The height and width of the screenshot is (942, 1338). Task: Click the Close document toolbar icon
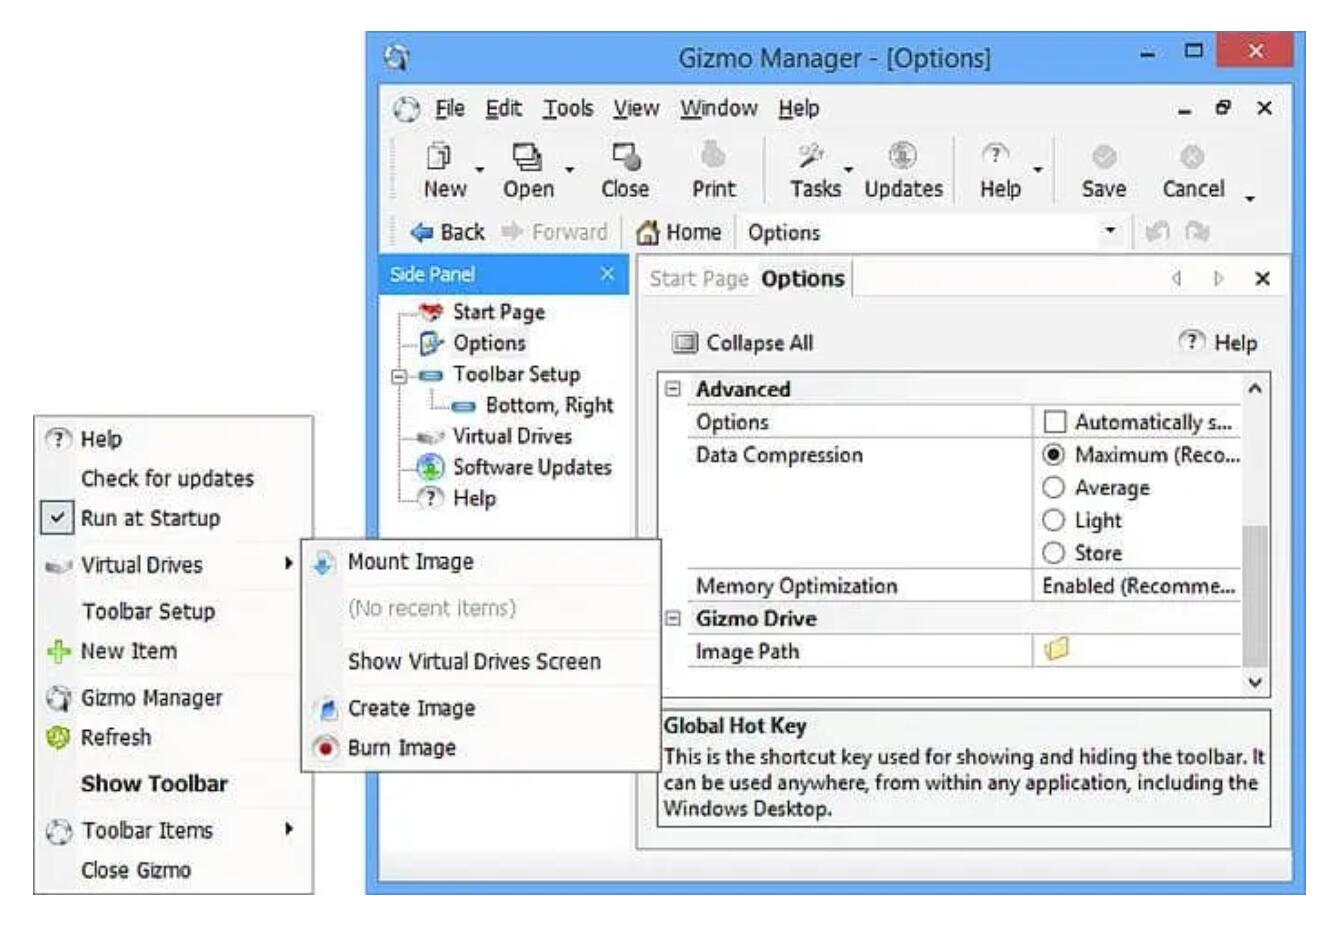[626, 156]
